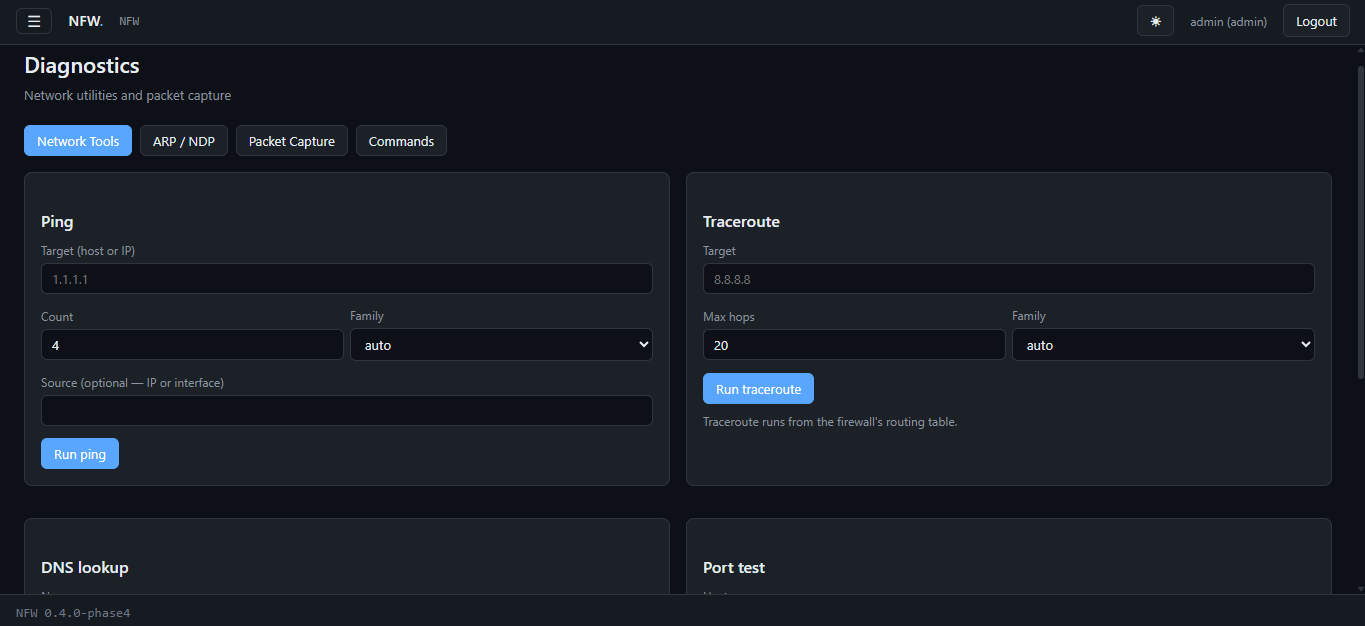The width and height of the screenshot is (1365, 626).
Task: Click the Max hops field
Action: [x=854, y=345]
